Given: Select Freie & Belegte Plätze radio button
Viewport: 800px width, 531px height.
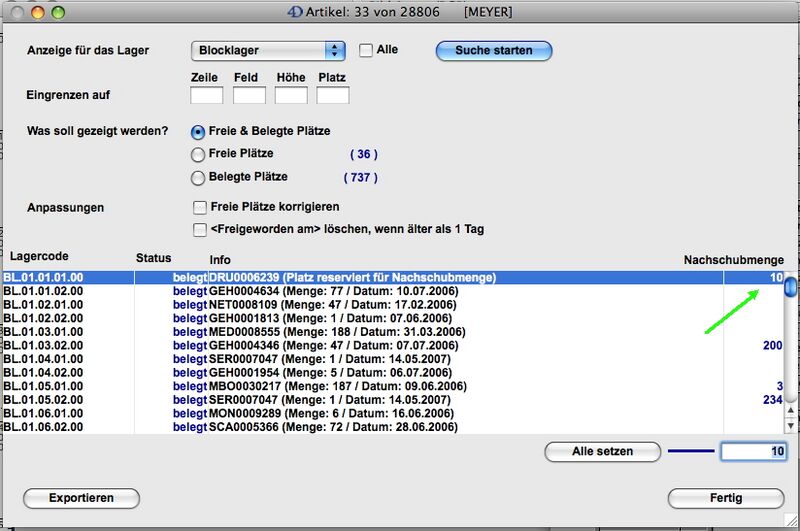Looking at the screenshot, I should pyautogui.click(x=198, y=132).
